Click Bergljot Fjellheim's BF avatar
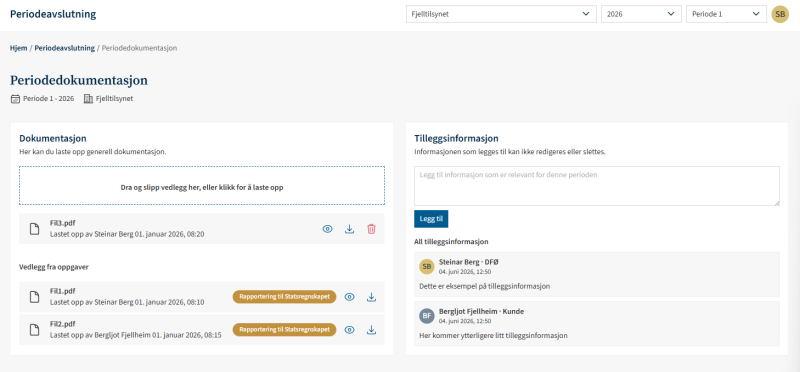 coord(427,316)
